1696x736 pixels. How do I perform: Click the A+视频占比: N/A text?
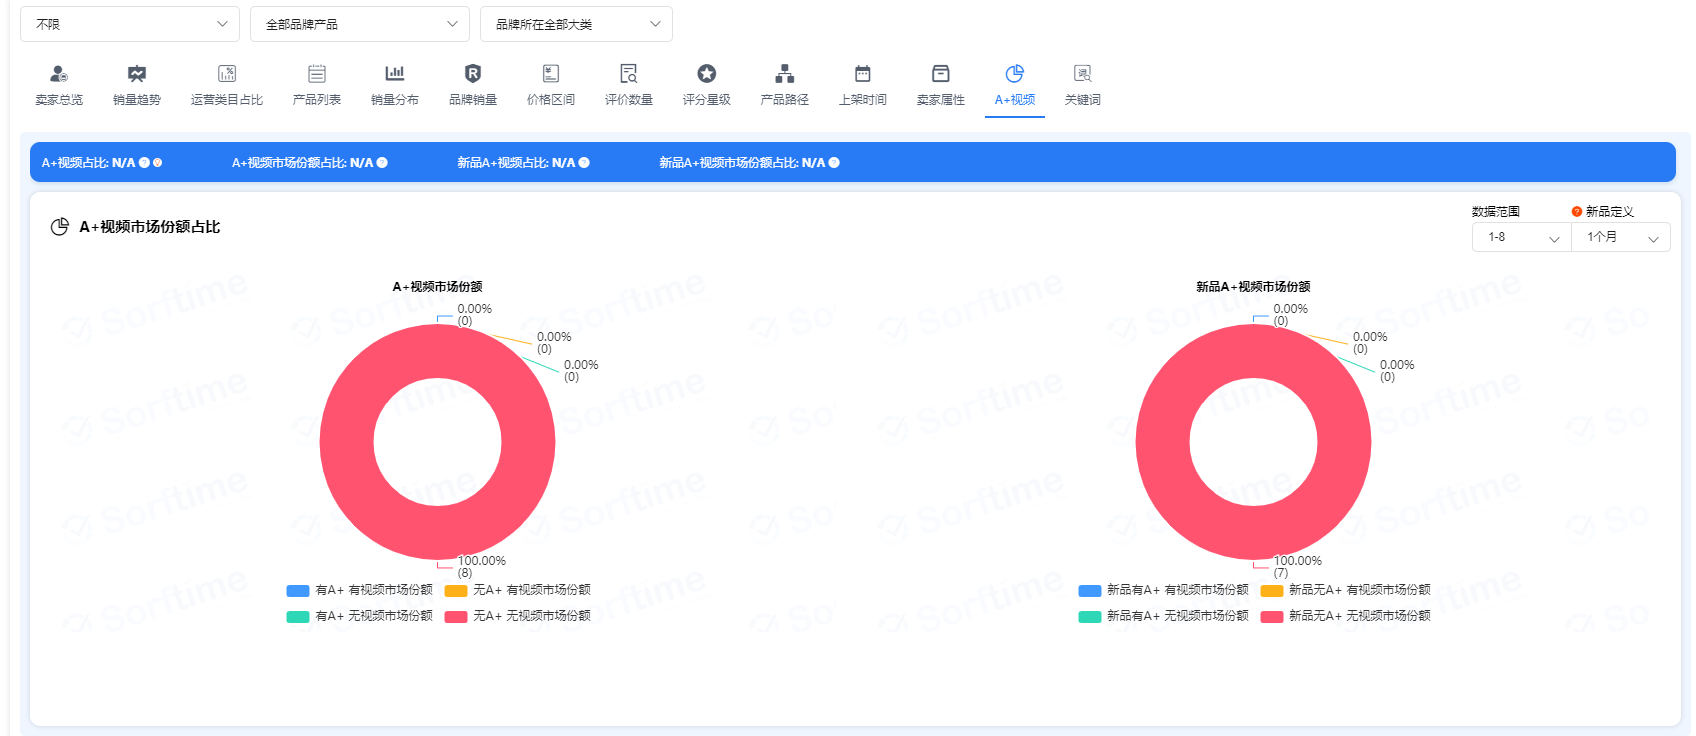tap(88, 163)
